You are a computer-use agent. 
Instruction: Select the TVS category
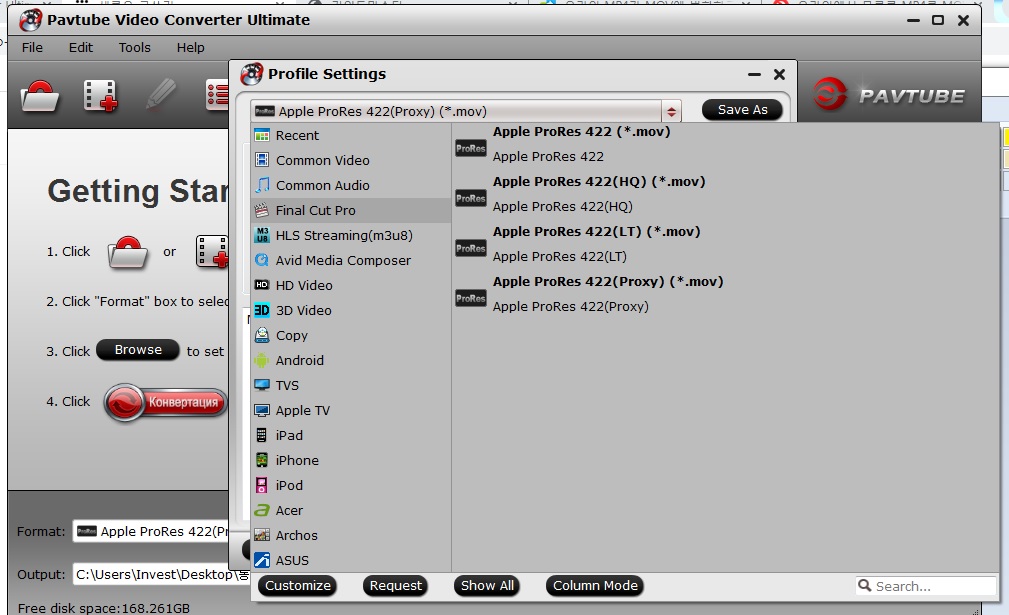point(351,385)
